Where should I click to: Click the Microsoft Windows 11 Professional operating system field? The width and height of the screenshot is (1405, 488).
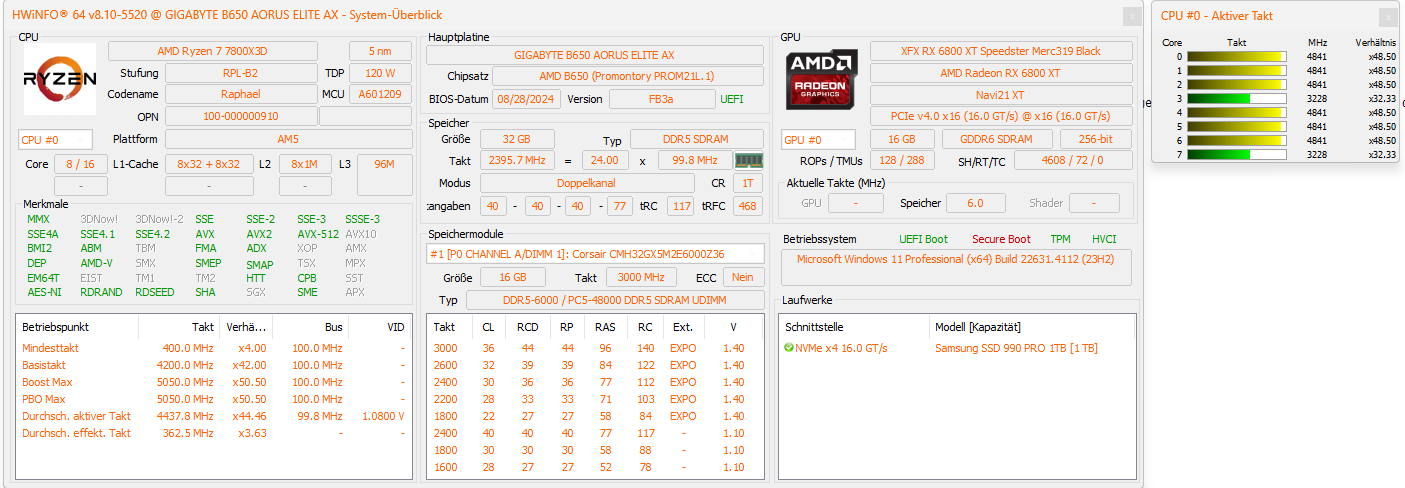pos(957,267)
